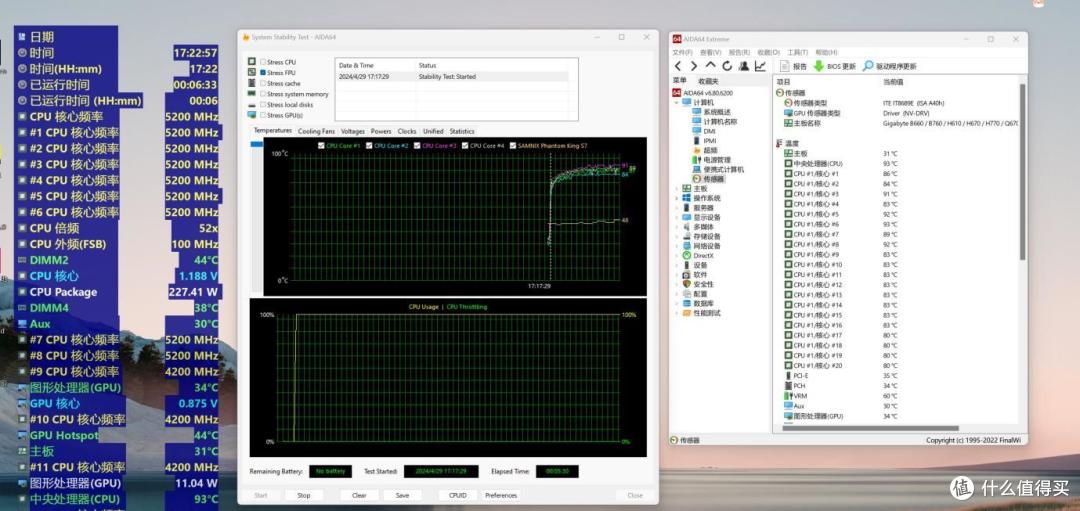Click the 报告 document icon

click(785, 66)
